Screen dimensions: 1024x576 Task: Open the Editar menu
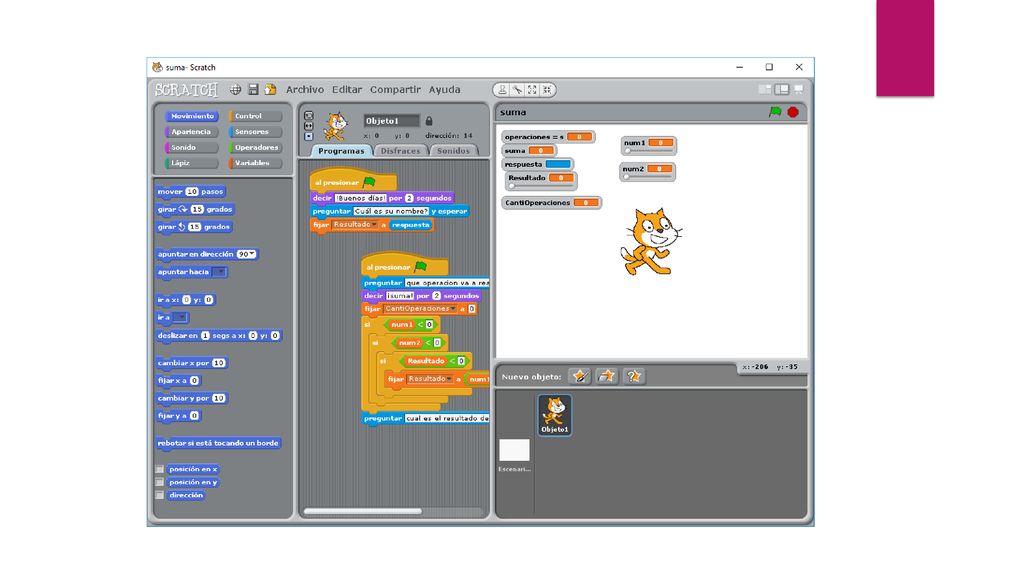pyautogui.click(x=347, y=89)
